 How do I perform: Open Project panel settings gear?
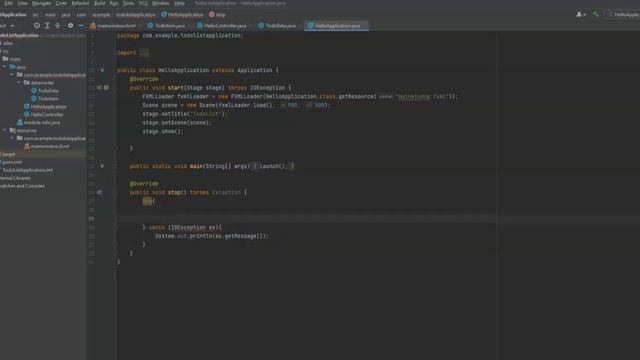point(70,25)
